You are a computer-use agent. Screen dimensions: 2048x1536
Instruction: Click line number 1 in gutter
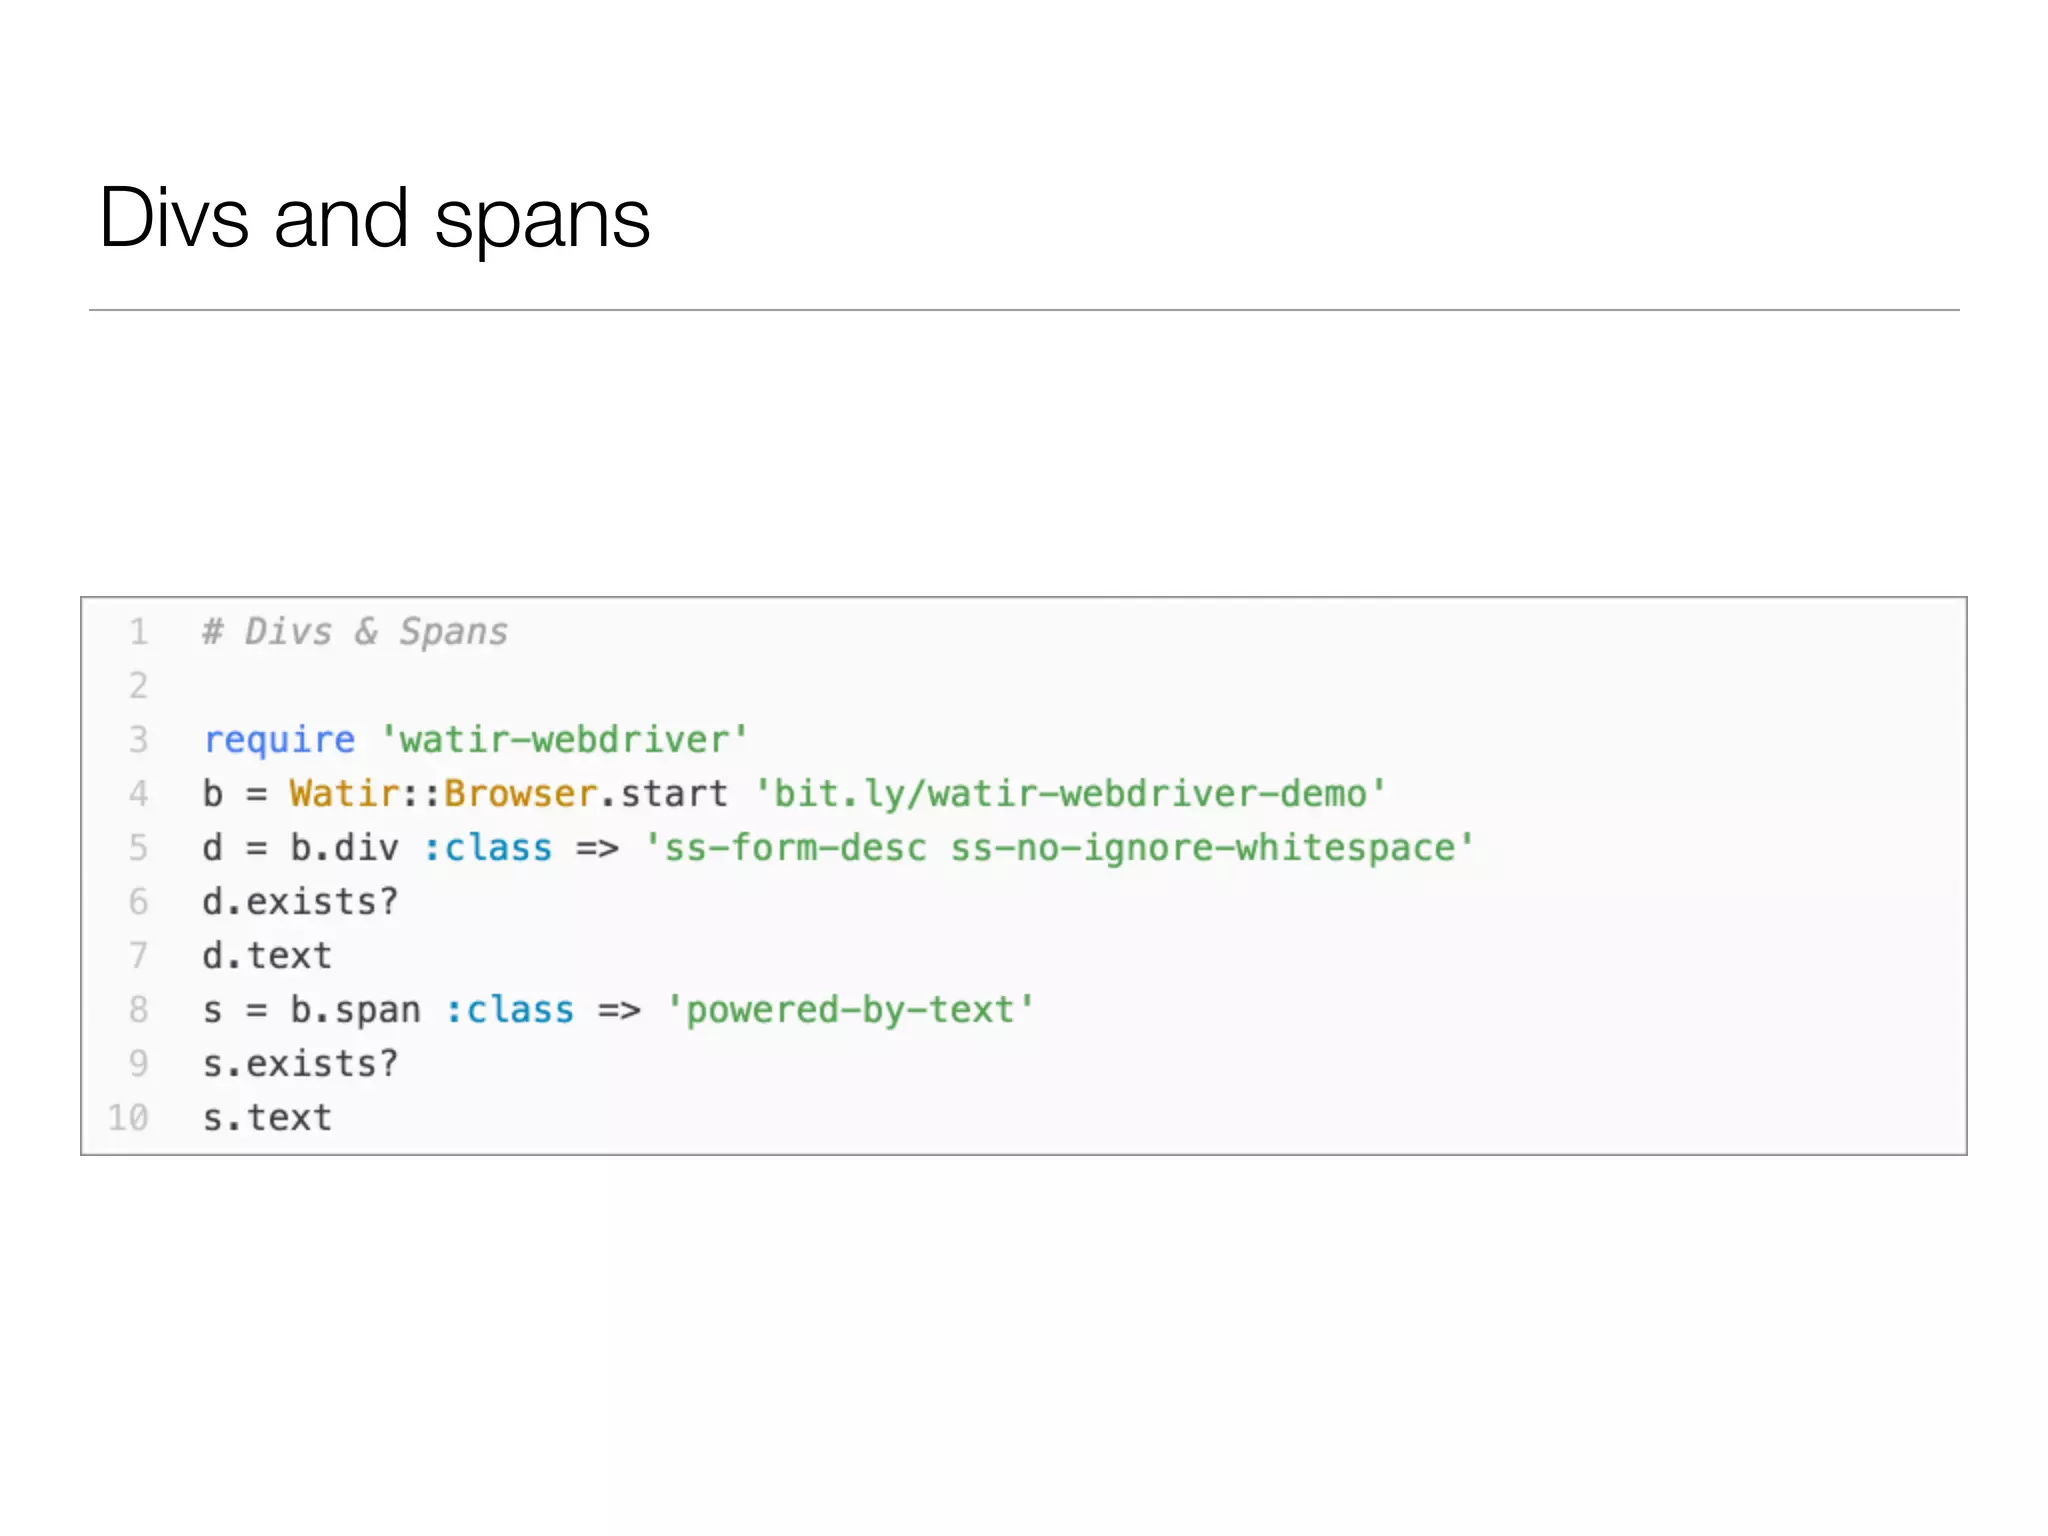[138, 632]
